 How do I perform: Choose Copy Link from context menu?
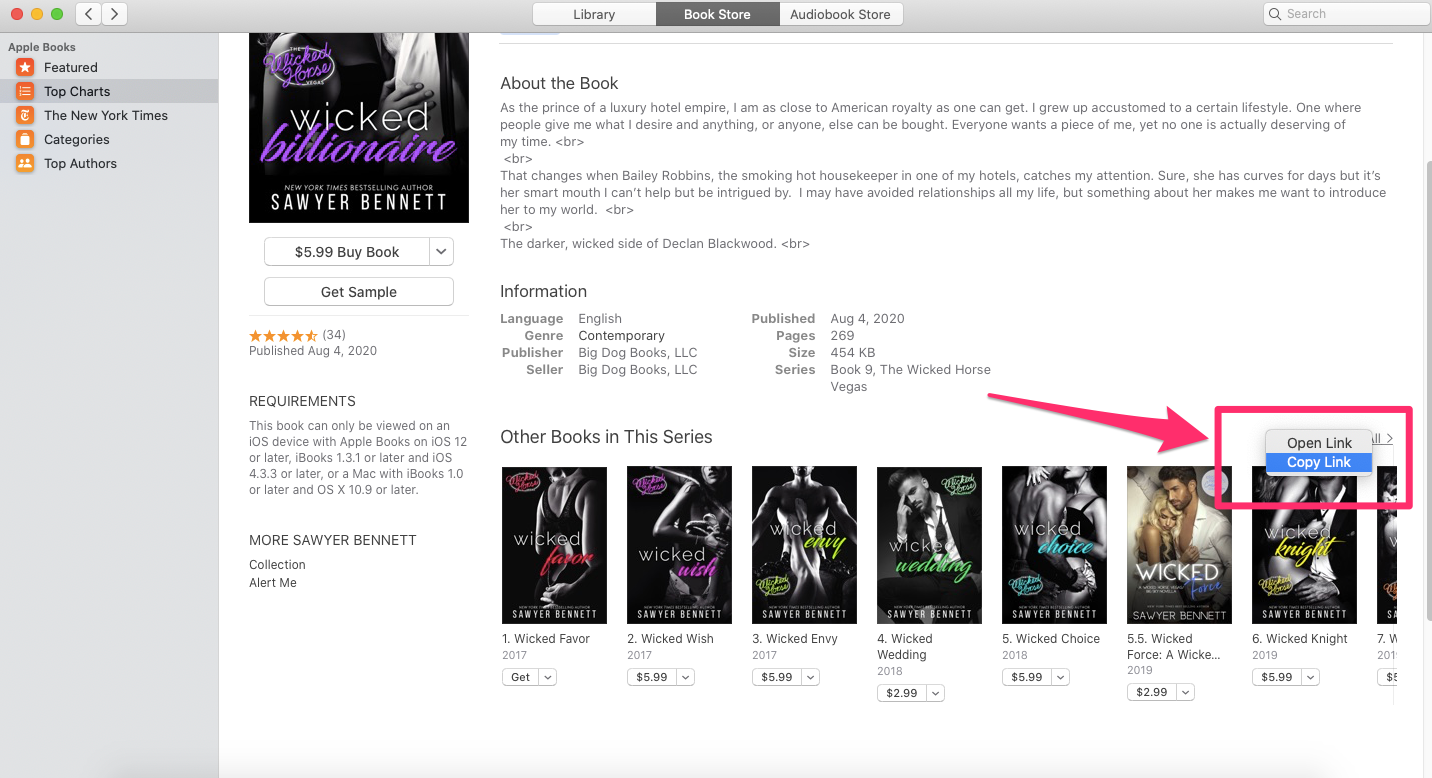[x=1319, y=462]
